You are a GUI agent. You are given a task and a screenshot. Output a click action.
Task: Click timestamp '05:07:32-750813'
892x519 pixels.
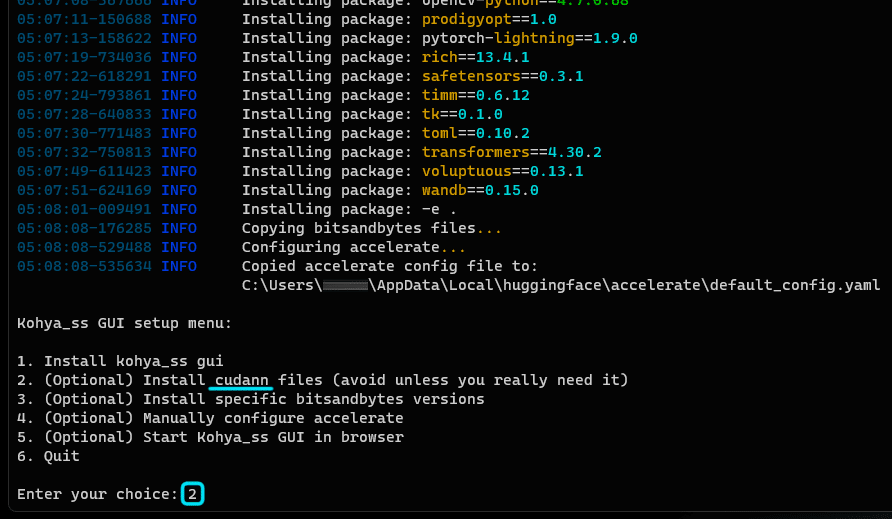84,153
